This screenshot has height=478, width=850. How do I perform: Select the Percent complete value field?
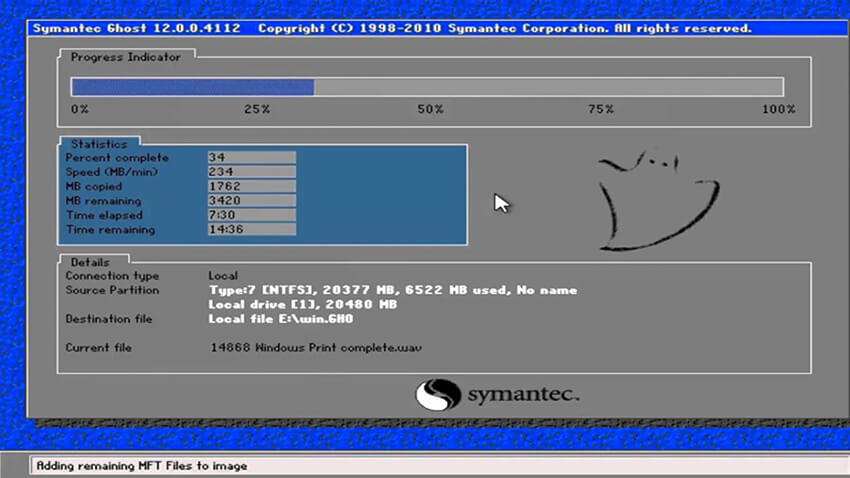[251, 158]
